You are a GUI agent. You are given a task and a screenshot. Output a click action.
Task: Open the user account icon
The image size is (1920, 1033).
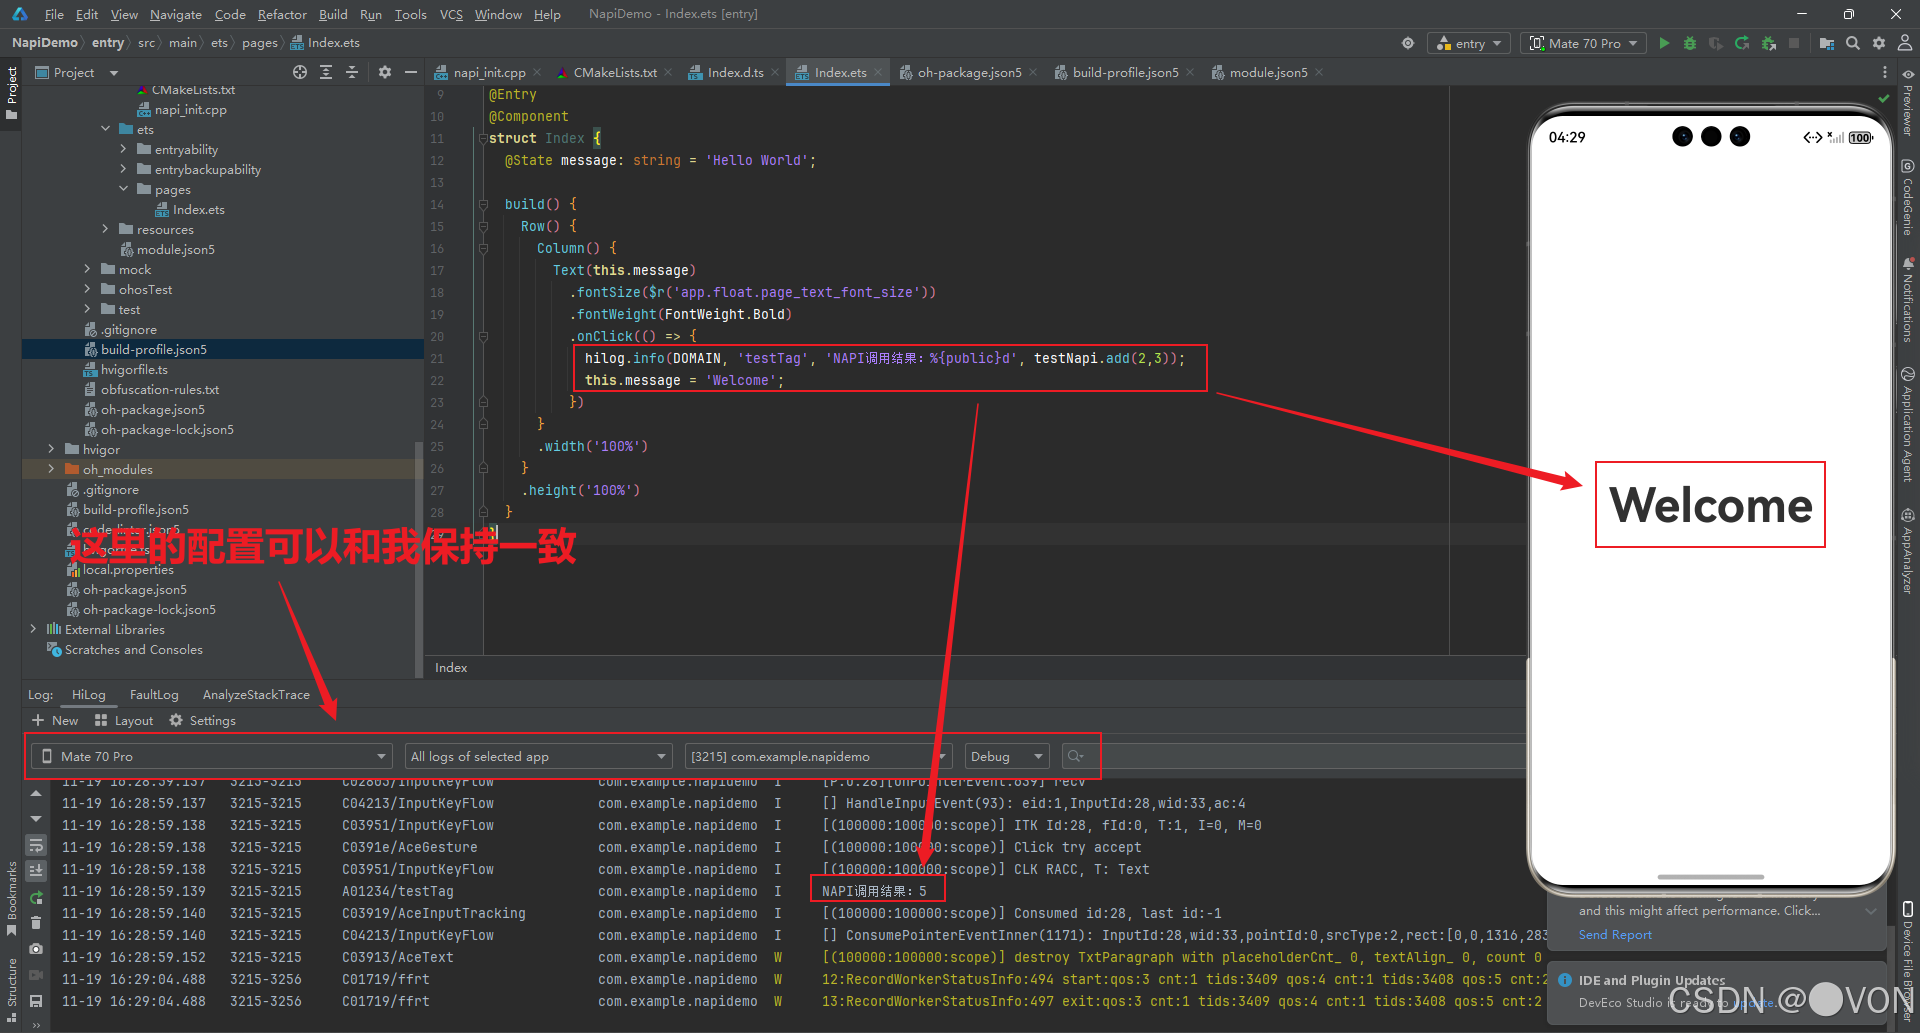coord(1905,43)
